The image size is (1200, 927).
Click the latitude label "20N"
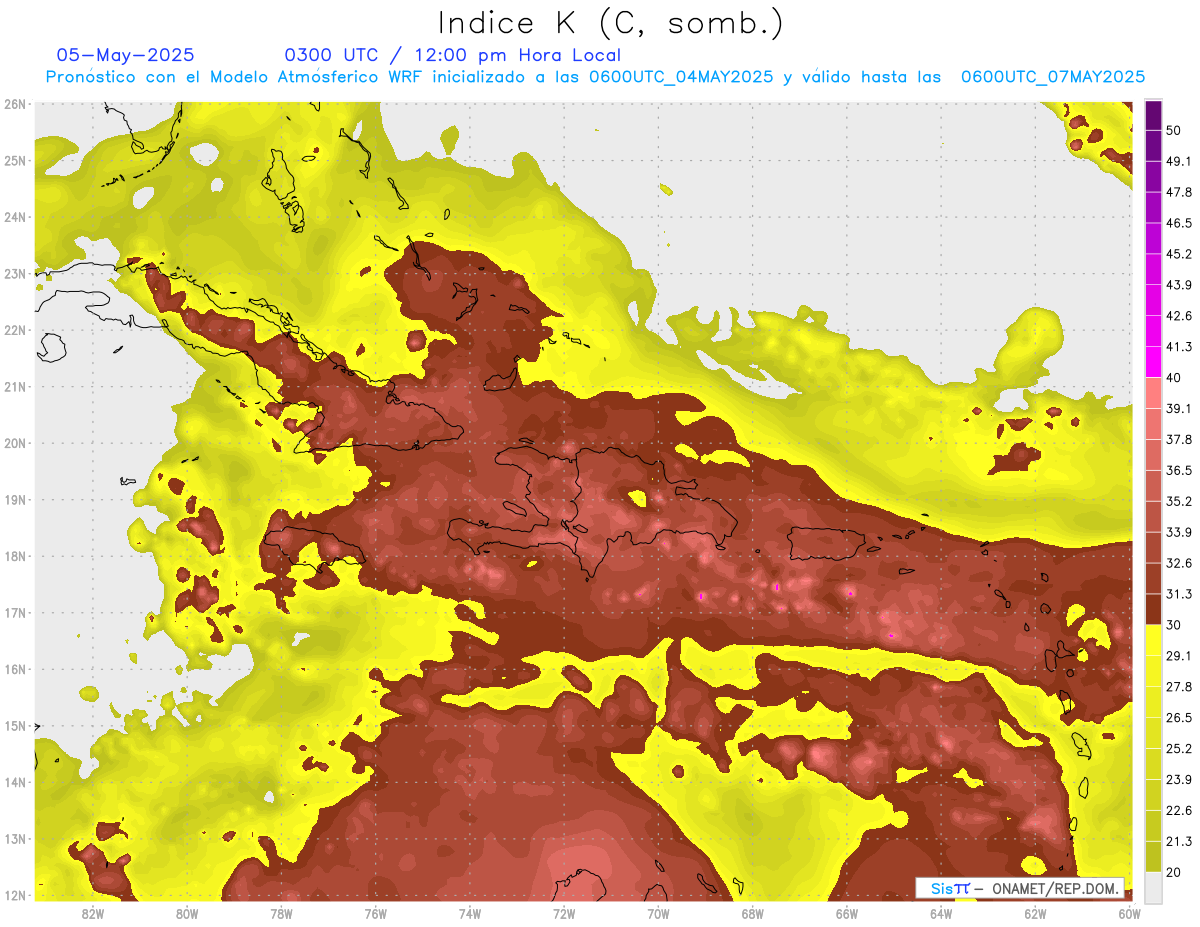pyautogui.click(x=15, y=443)
